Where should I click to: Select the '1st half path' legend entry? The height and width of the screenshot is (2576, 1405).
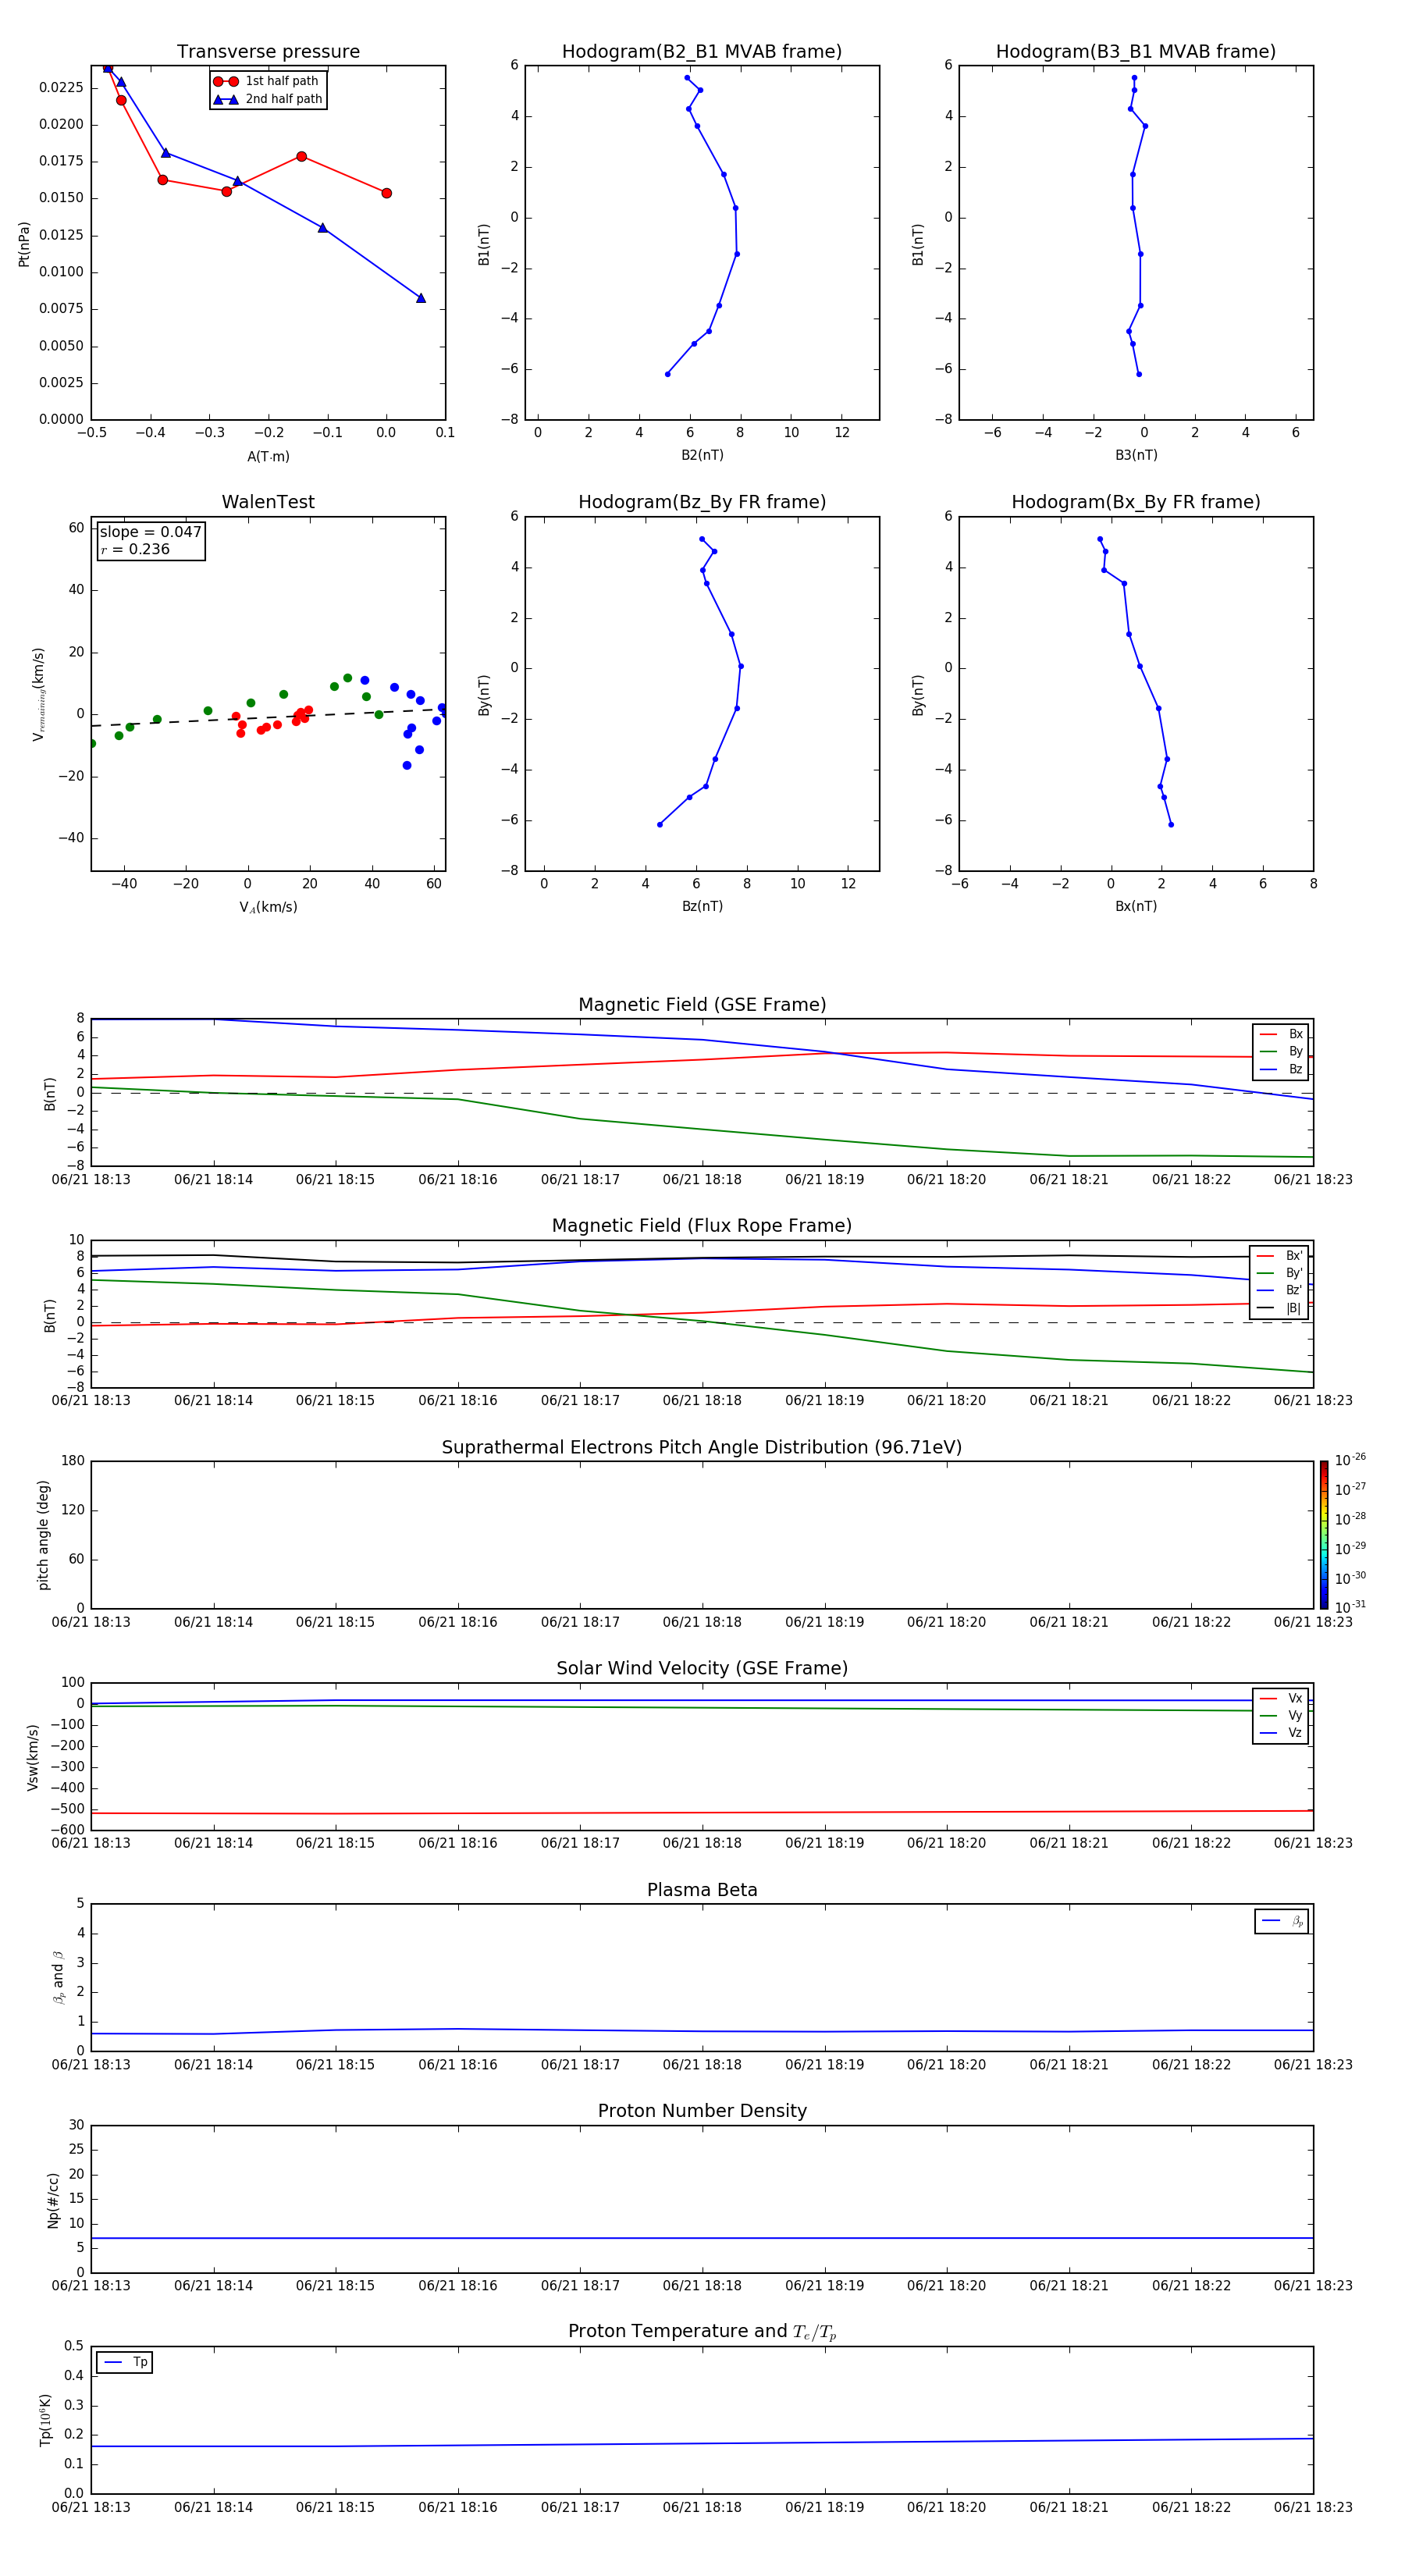[x=268, y=81]
